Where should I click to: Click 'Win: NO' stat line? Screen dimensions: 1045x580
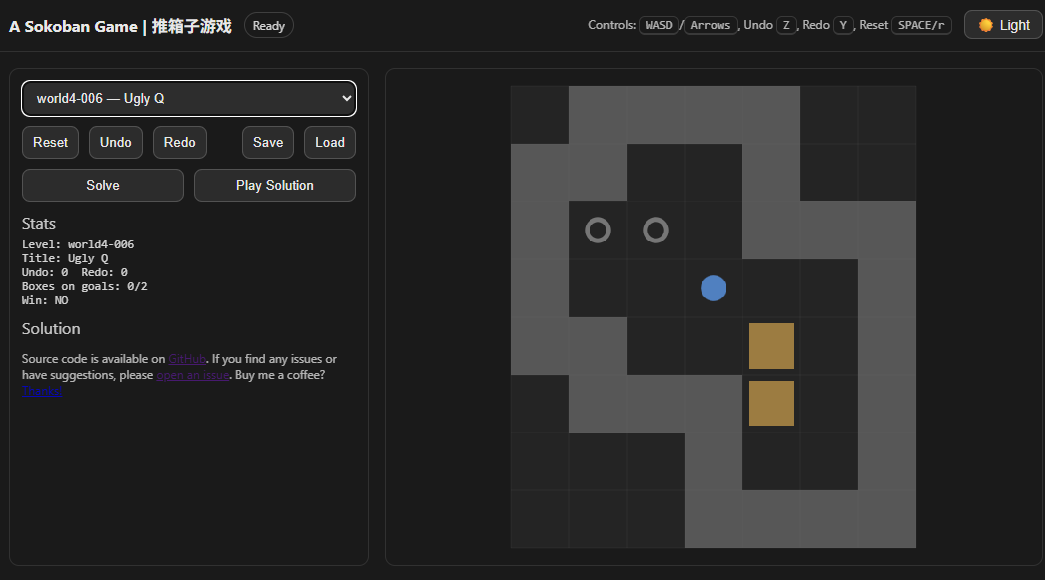(x=45, y=300)
